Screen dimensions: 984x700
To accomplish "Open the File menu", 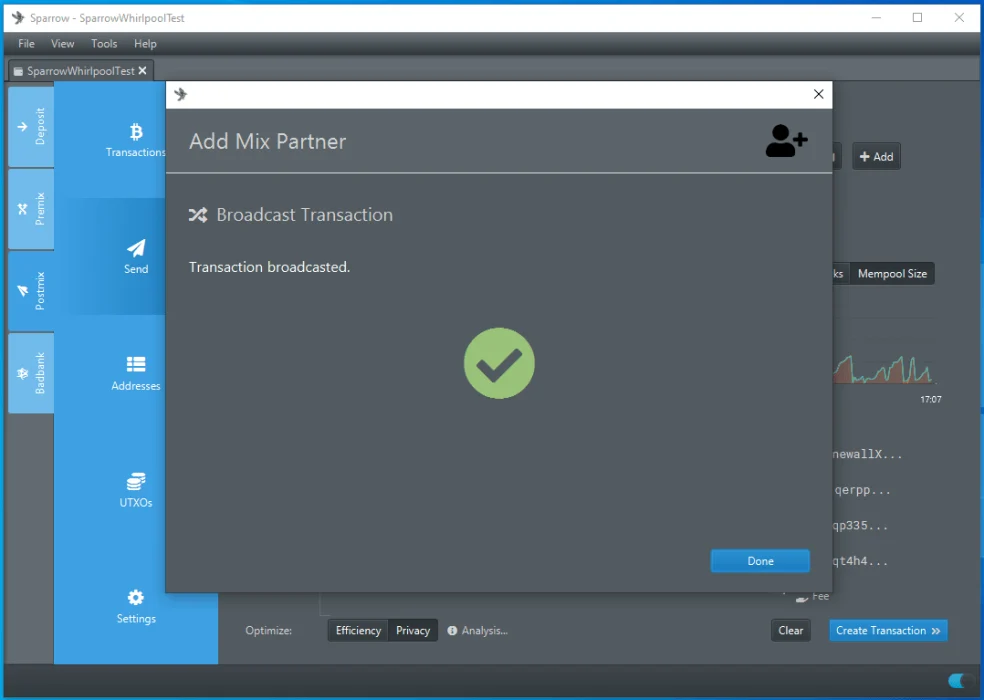I will pos(26,44).
